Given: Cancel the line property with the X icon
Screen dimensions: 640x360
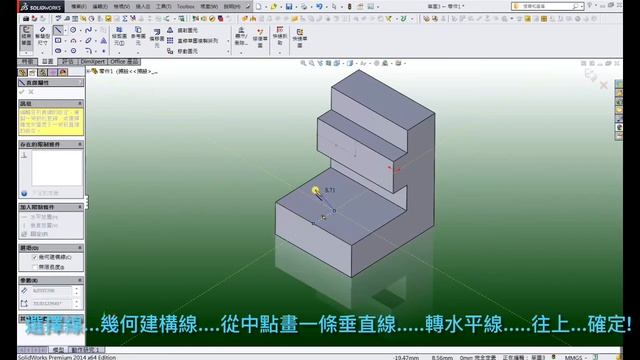Looking at the screenshot, I should point(31,92).
